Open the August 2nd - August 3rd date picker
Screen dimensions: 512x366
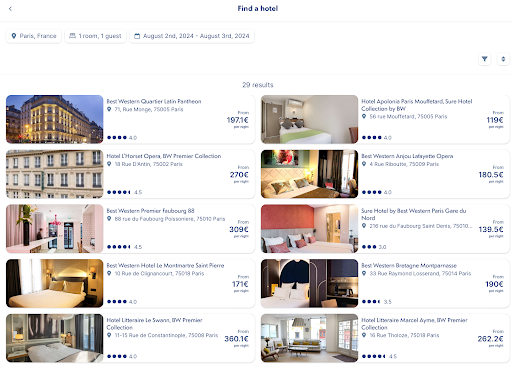pyautogui.click(x=192, y=36)
